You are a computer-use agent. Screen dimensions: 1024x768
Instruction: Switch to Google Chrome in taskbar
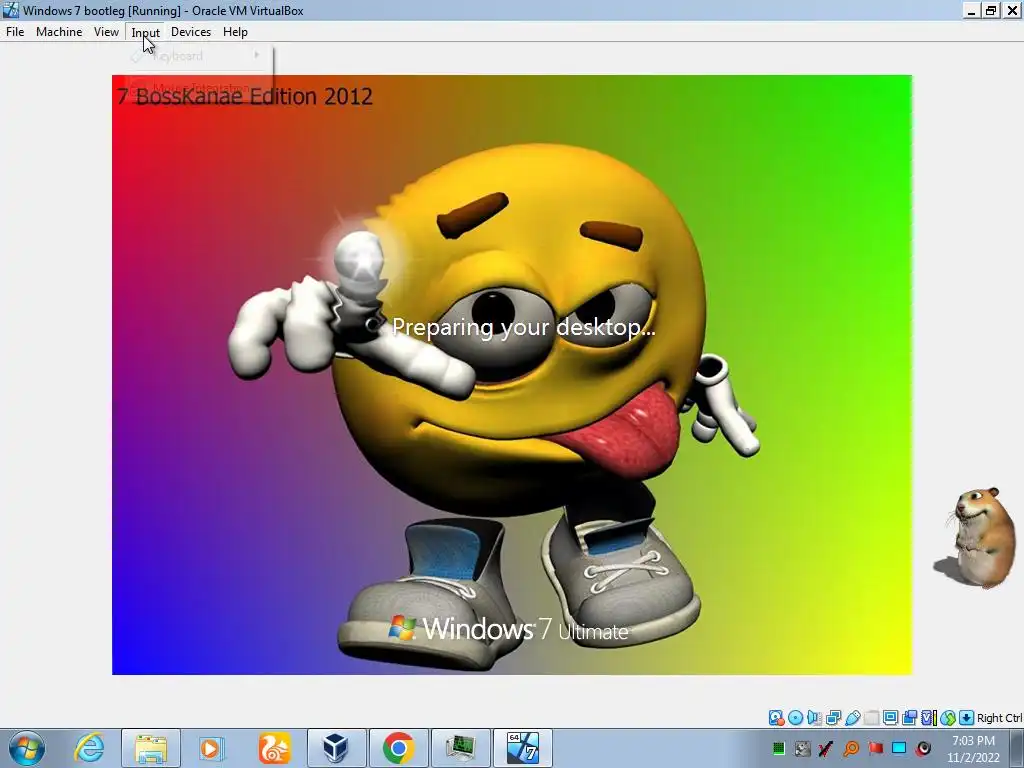pos(398,748)
